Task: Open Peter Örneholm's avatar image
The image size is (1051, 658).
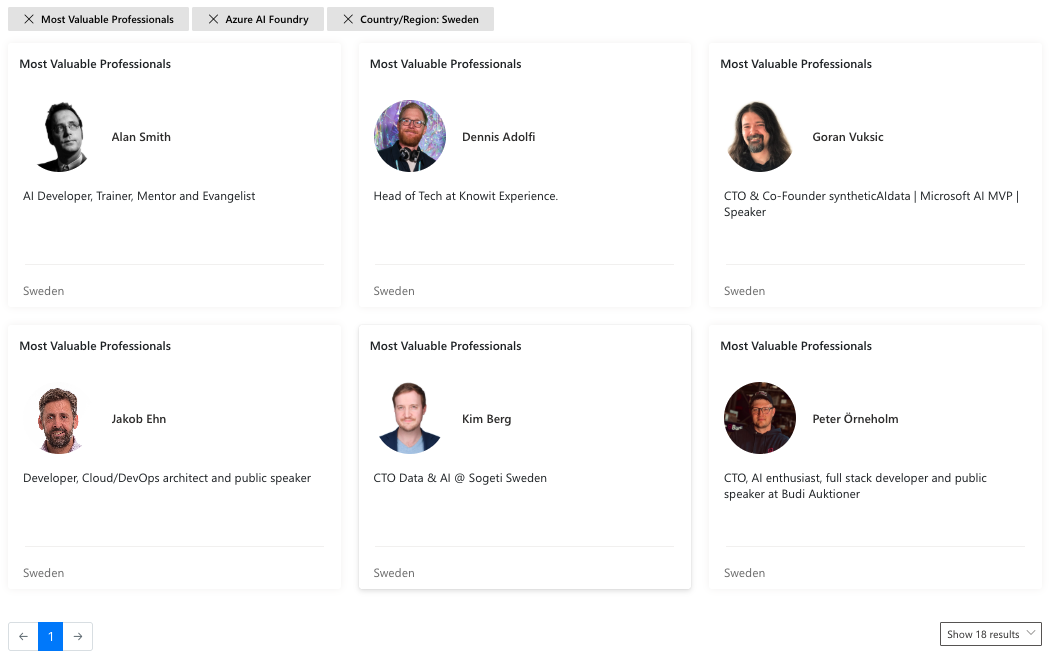Action: click(x=760, y=419)
